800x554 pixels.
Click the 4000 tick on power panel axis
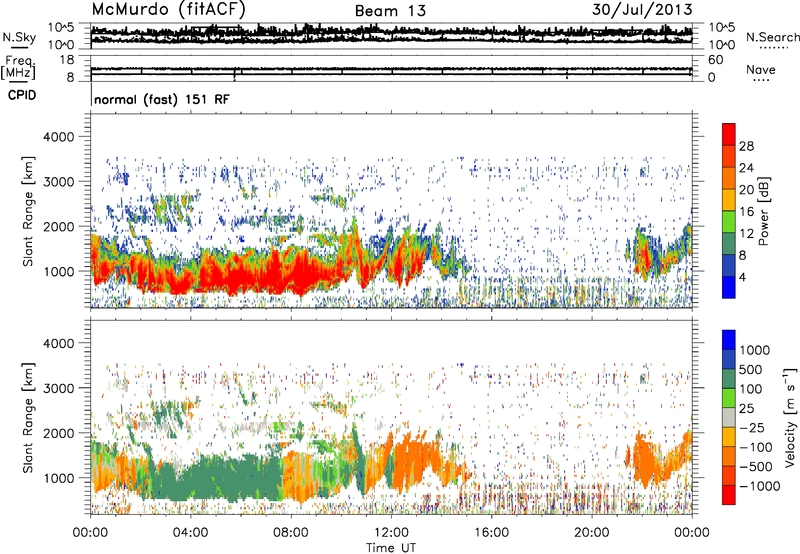pos(58,137)
